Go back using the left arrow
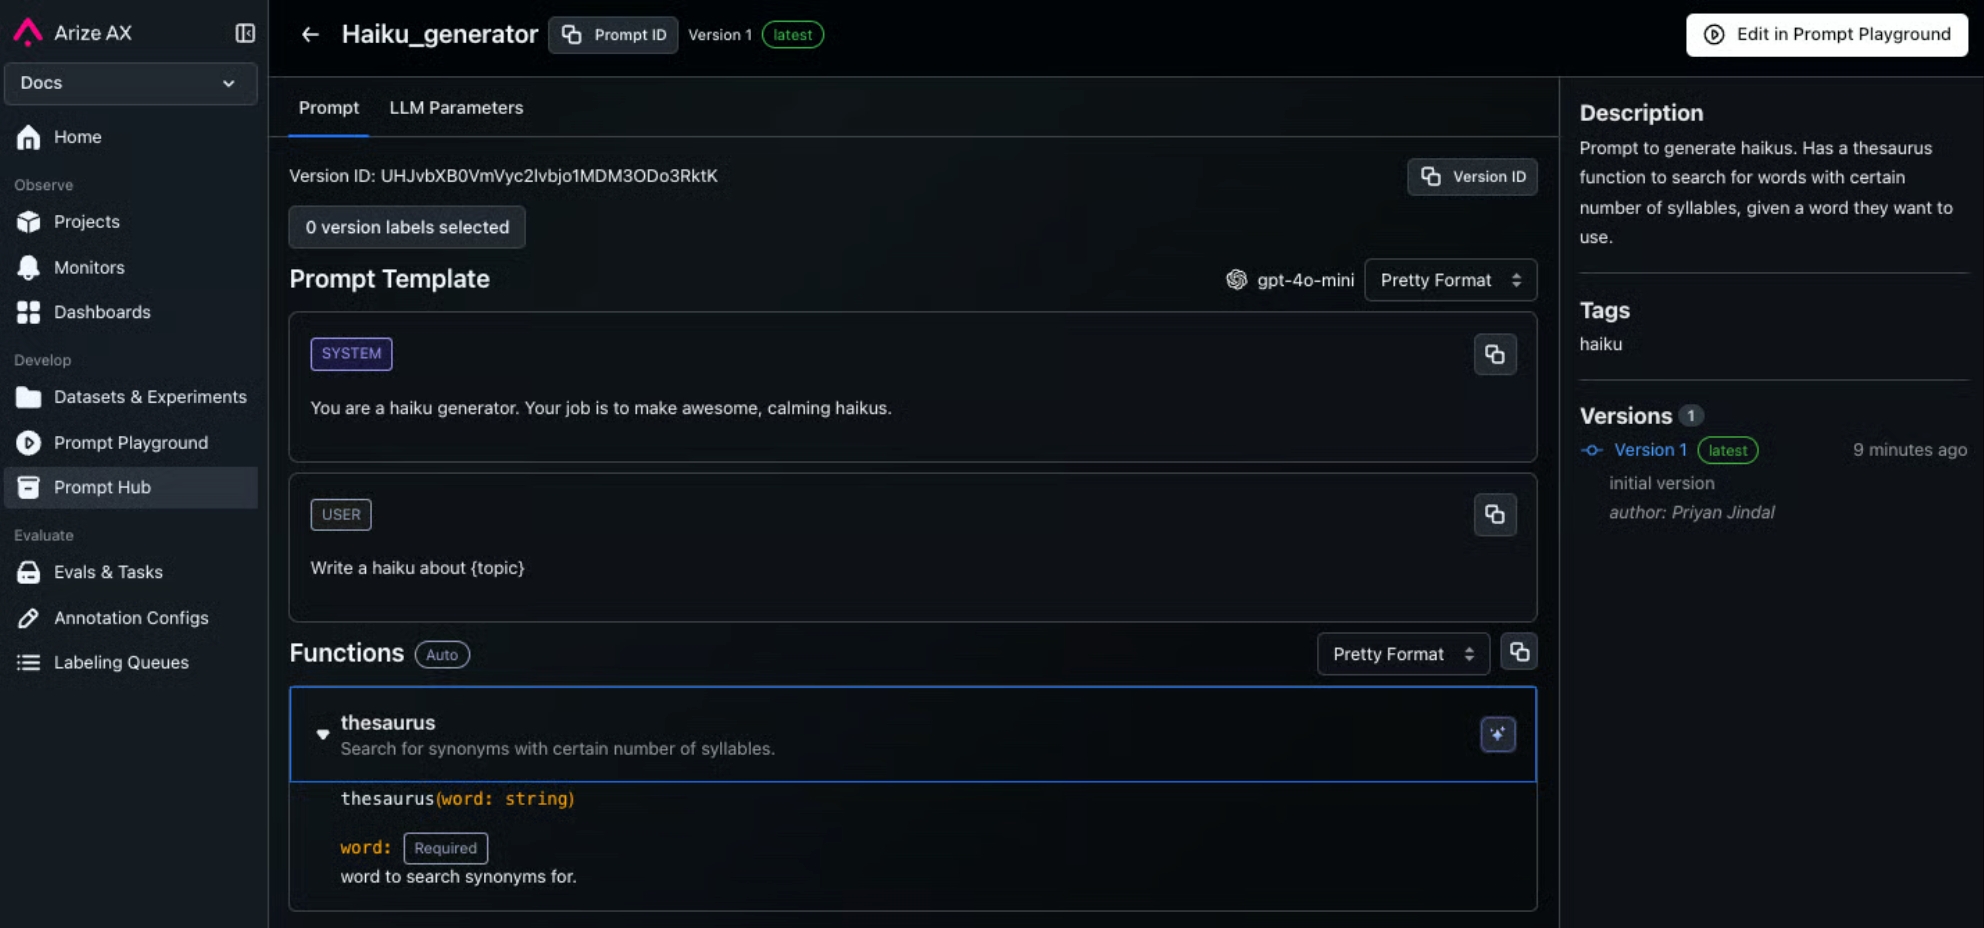 click(x=310, y=34)
